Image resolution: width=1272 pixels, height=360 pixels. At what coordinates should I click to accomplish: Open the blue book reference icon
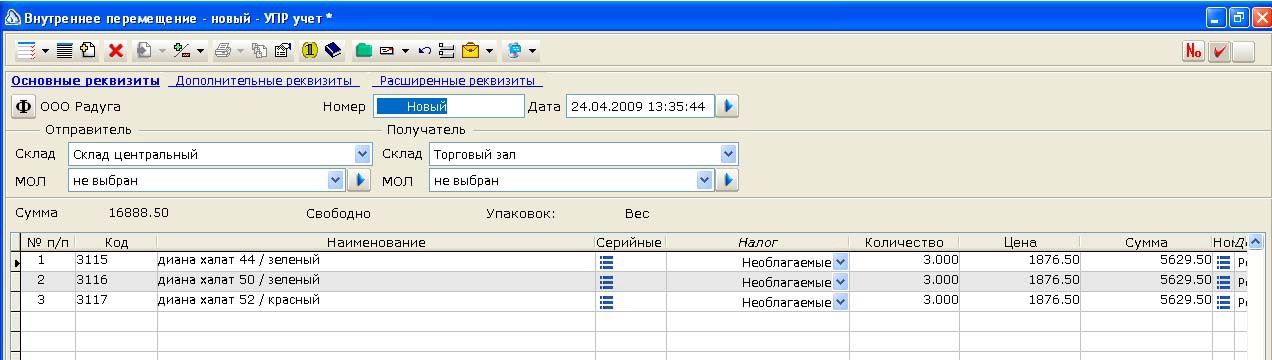pos(333,50)
